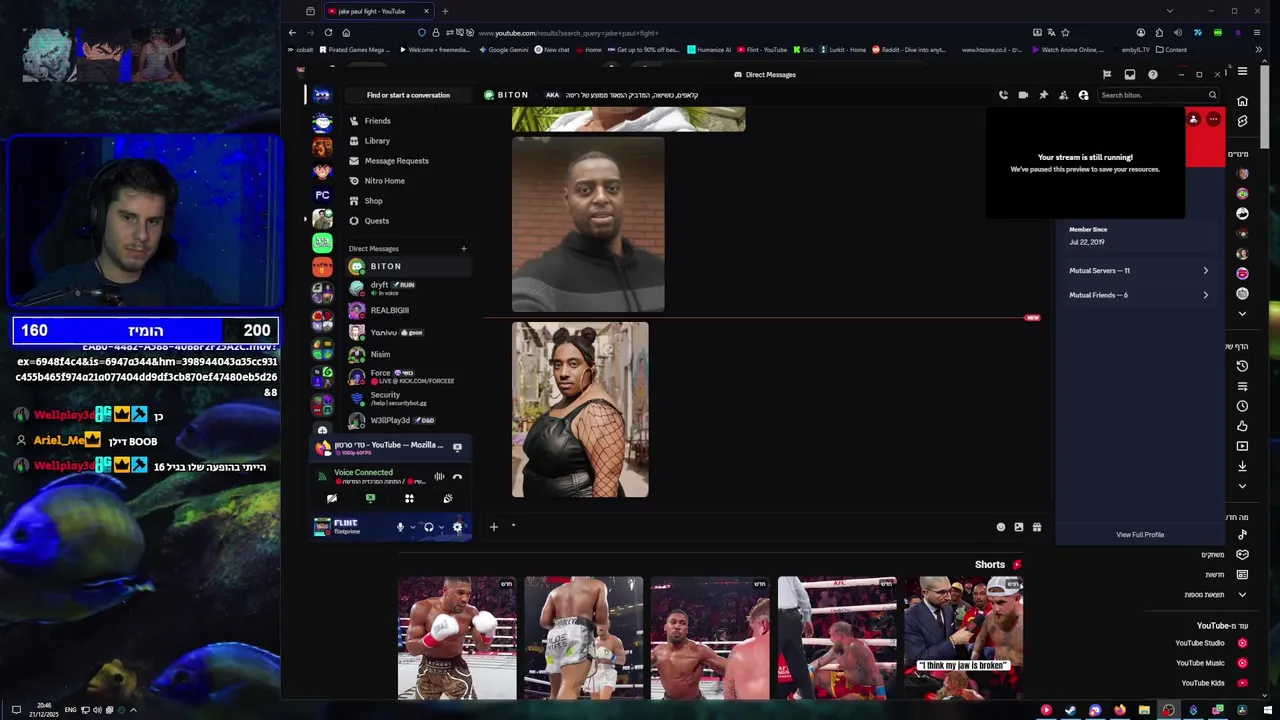Open DM with REALBIGIII
The image size is (1280, 720).
408,310
